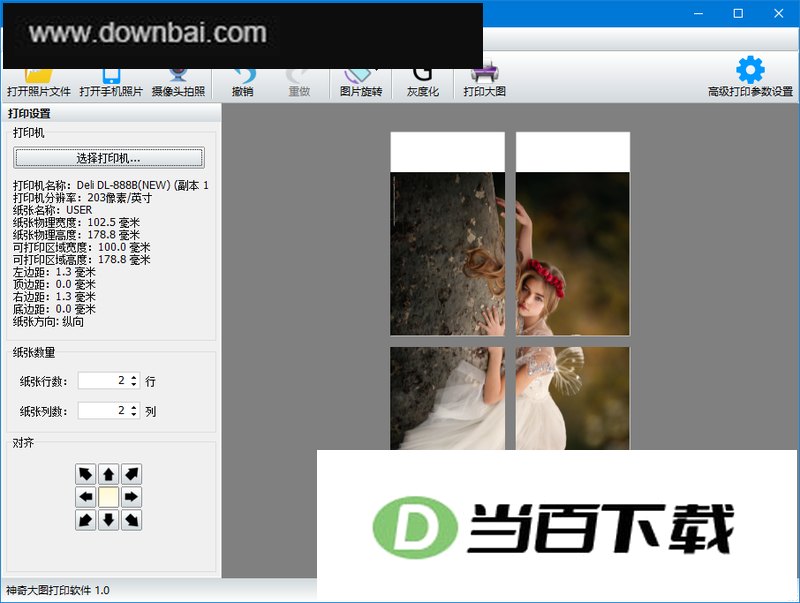Align image right with right arrow
Image resolution: width=800 pixels, height=603 pixels.
[132, 497]
